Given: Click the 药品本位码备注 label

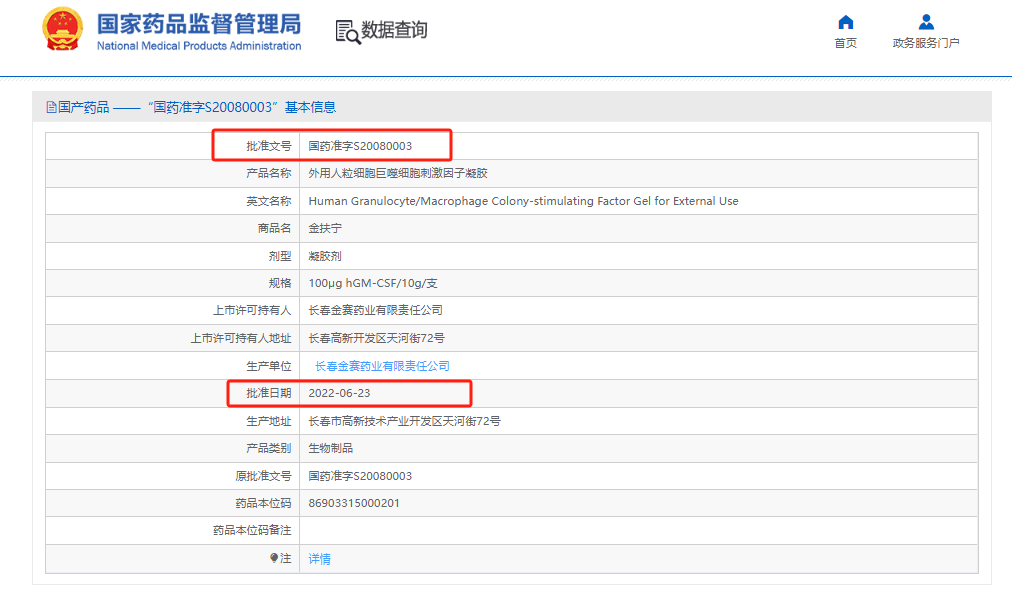Looking at the screenshot, I should 252,530.
